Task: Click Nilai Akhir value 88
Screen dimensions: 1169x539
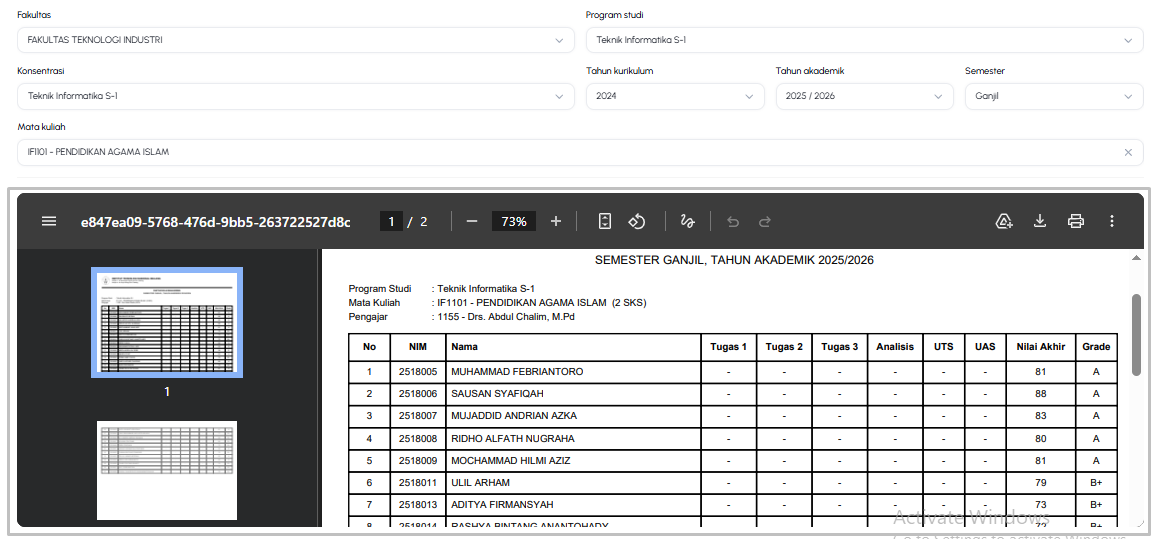Action: pos(1041,394)
